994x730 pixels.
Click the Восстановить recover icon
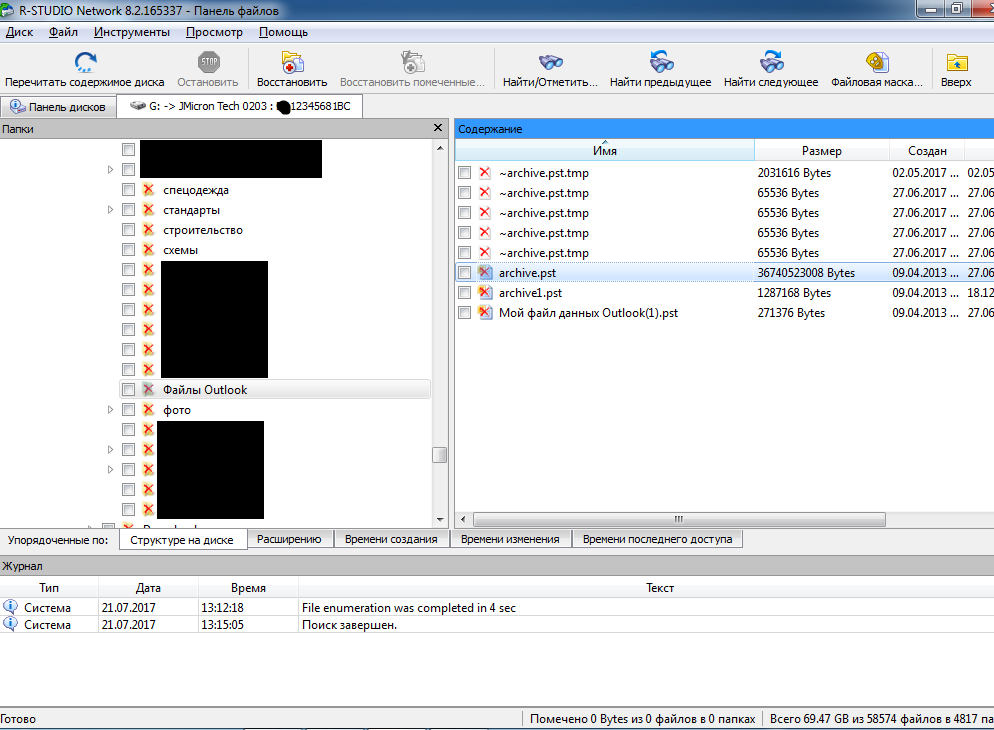click(x=292, y=62)
